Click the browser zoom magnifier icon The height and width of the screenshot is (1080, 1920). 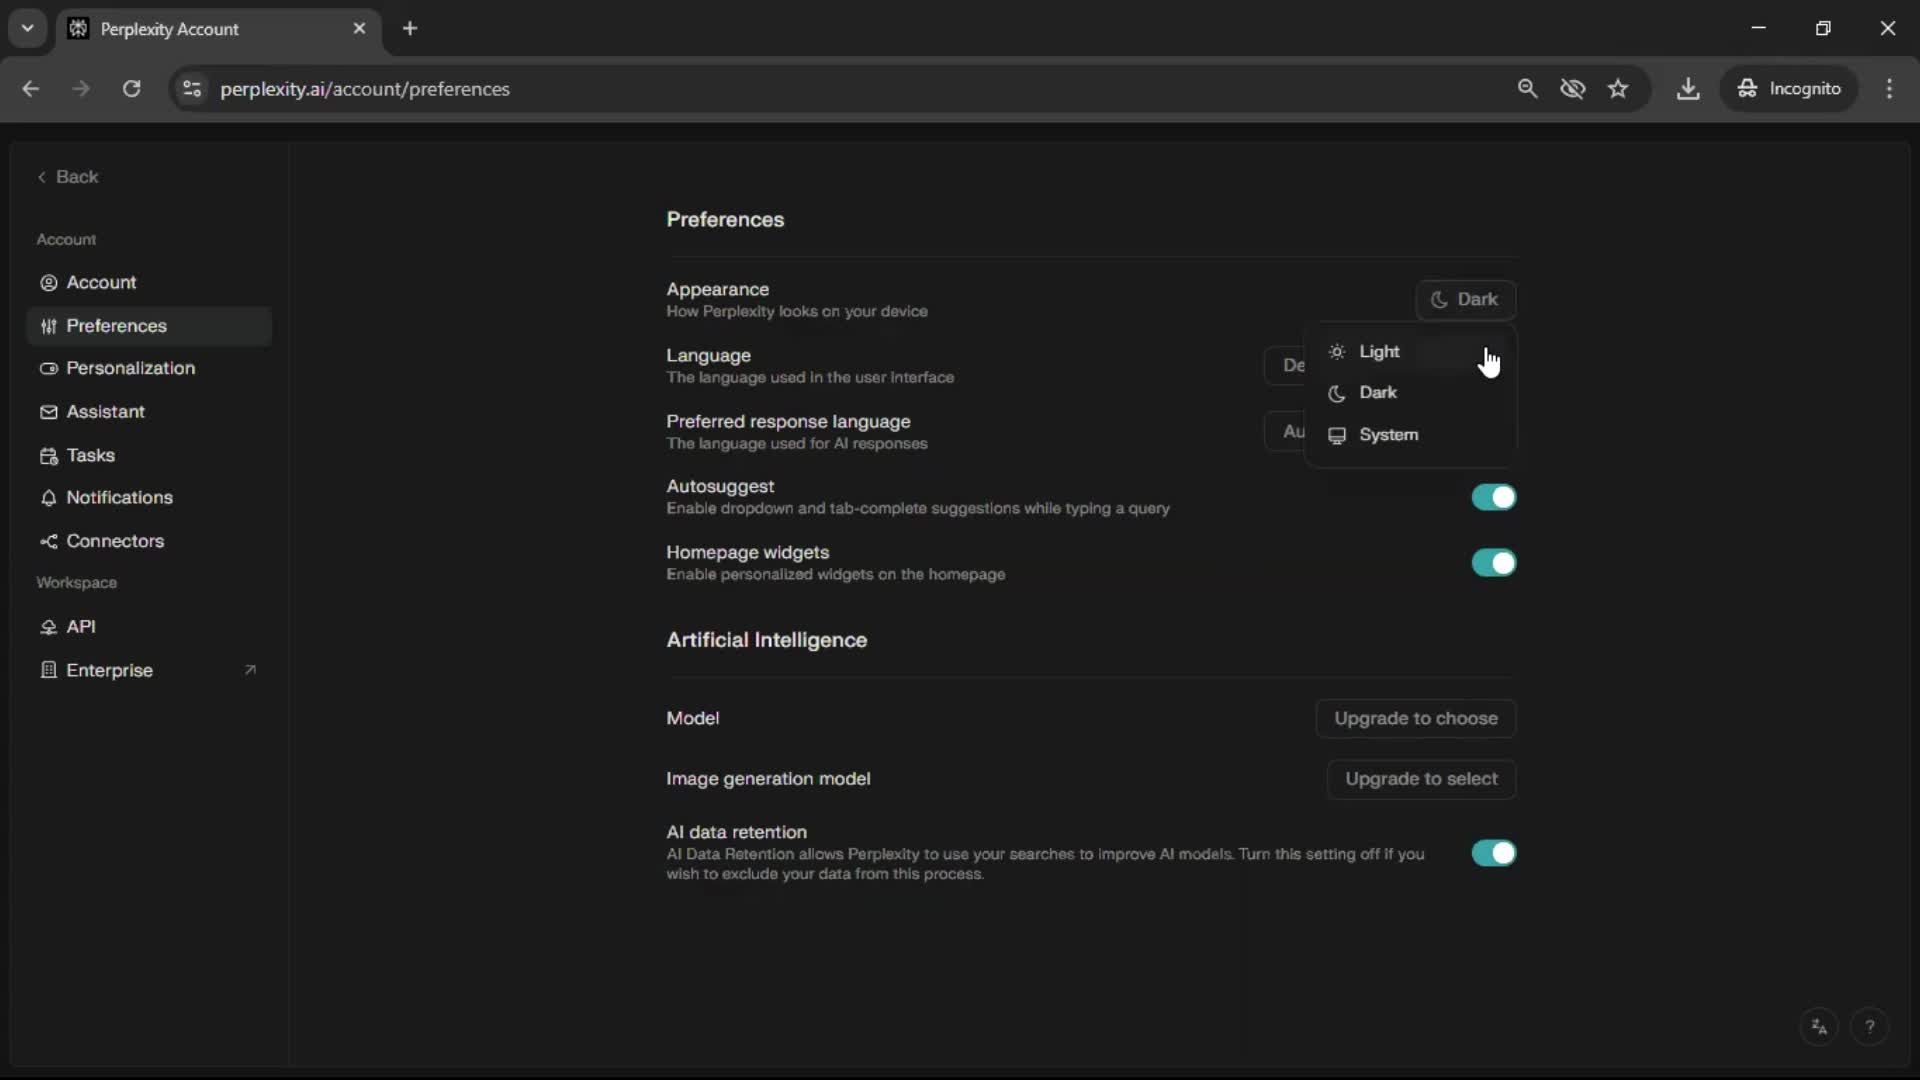click(x=1527, y=89)
